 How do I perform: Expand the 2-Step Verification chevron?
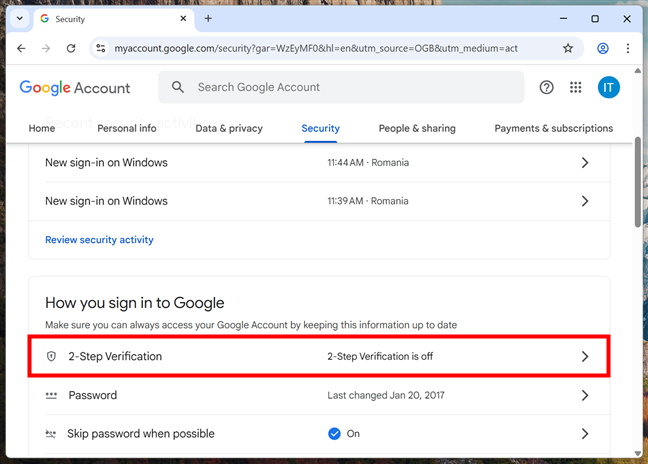(x=585, y=356)
